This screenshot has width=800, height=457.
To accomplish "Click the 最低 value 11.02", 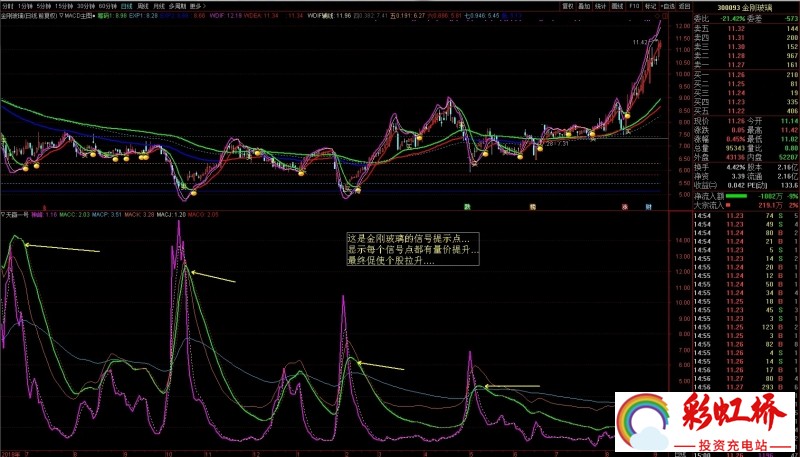I will [789, 139].
